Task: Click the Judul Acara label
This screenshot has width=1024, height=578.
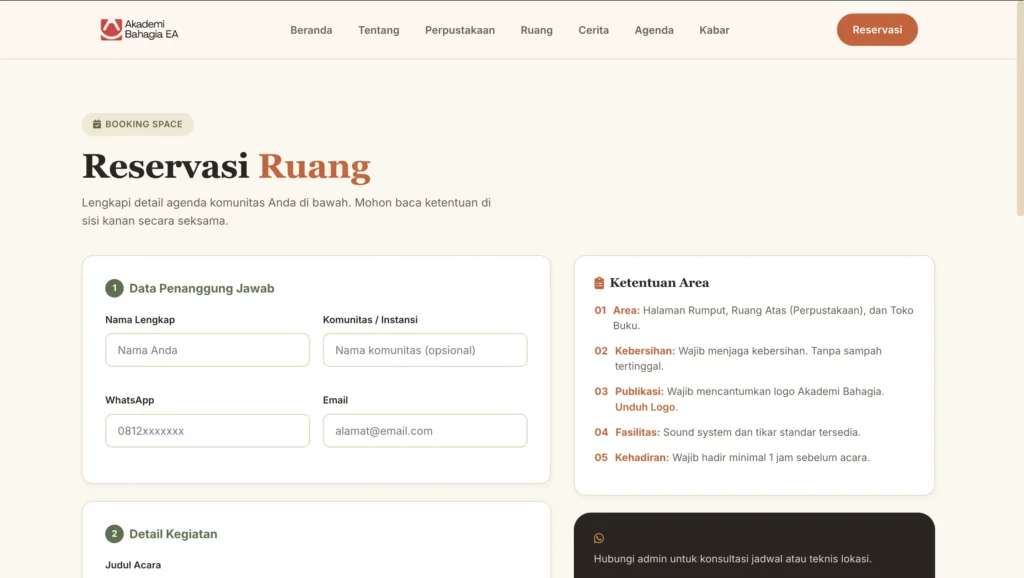Action: coord(133,565)
